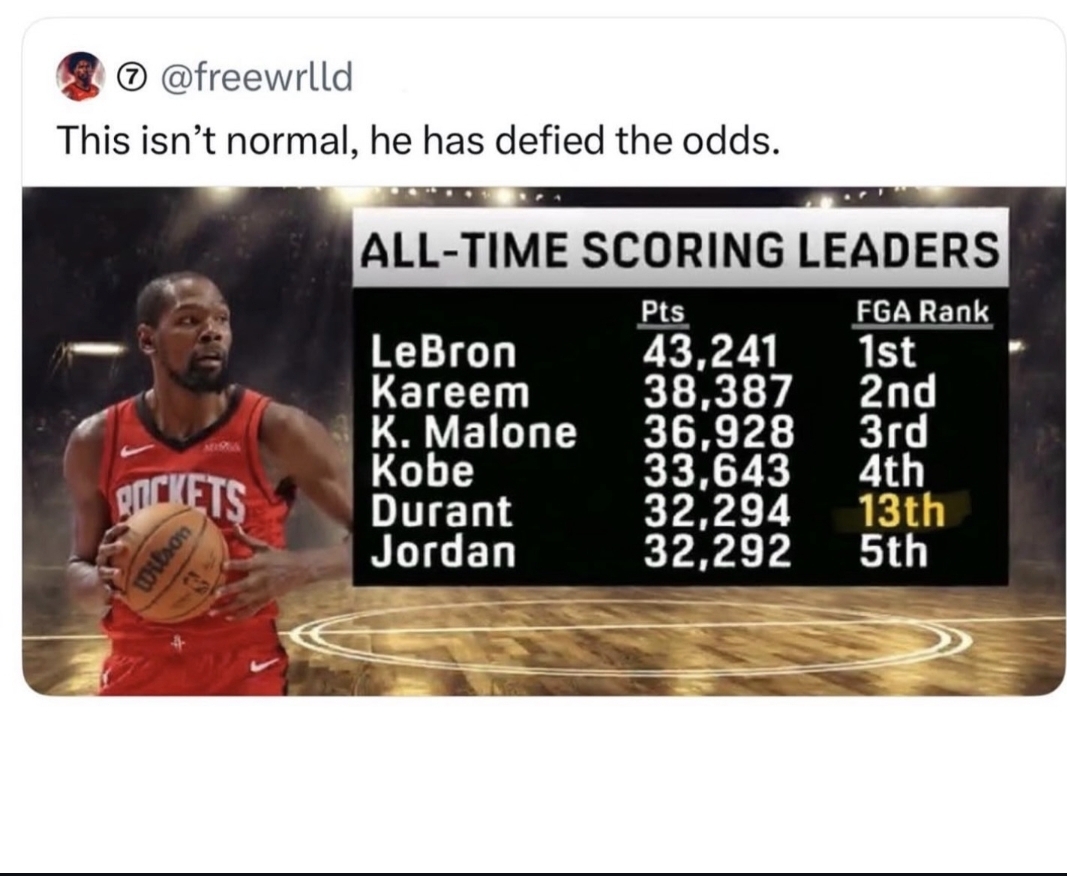Select the LeBron row name
1067x876 pixels.
point(444,352)
